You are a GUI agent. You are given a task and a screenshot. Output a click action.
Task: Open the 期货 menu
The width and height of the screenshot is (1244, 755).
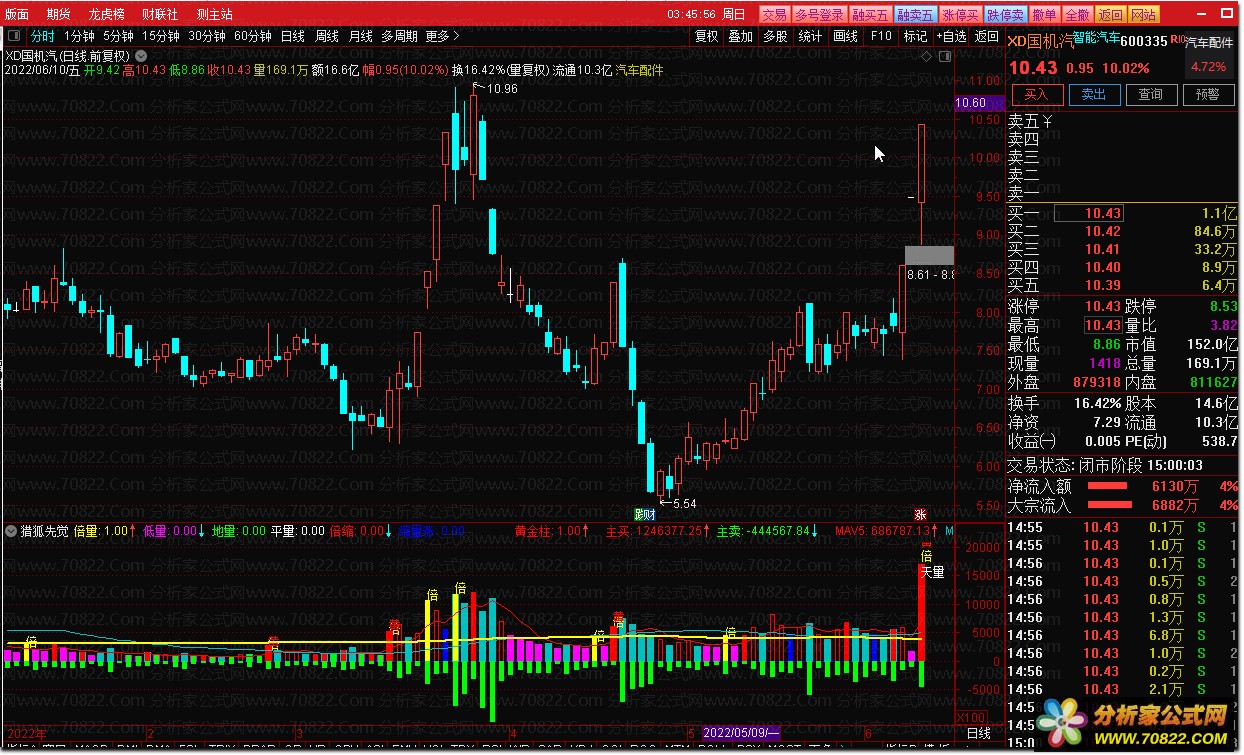click(59, 15)
